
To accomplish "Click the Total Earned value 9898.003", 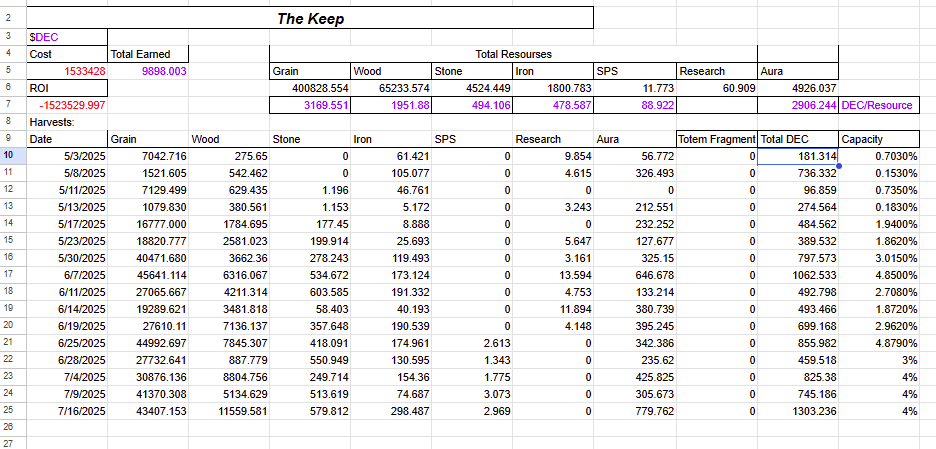I will click(147, 71).
